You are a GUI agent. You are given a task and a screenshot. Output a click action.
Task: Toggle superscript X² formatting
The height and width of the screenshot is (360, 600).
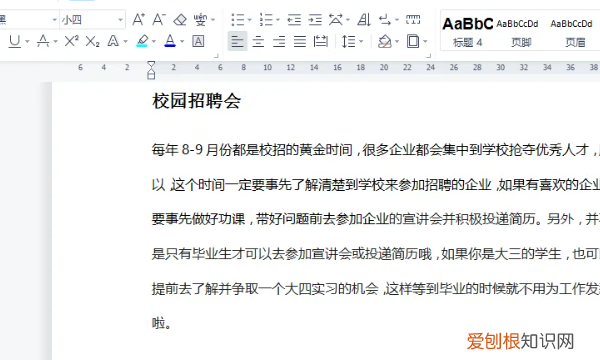click(x=72, y=41)
